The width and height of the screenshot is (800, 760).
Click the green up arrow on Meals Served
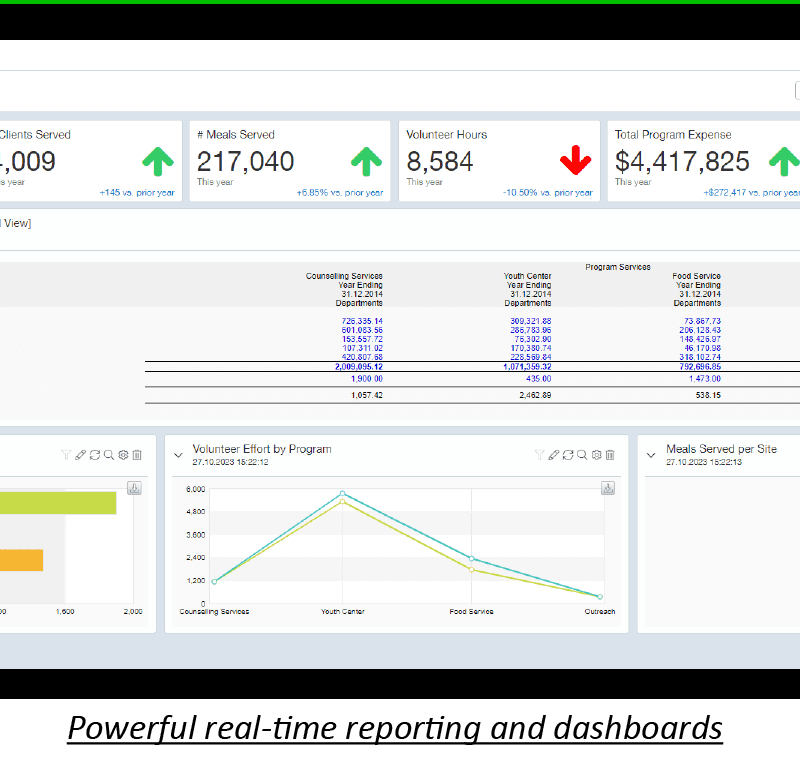pos(364,160)
